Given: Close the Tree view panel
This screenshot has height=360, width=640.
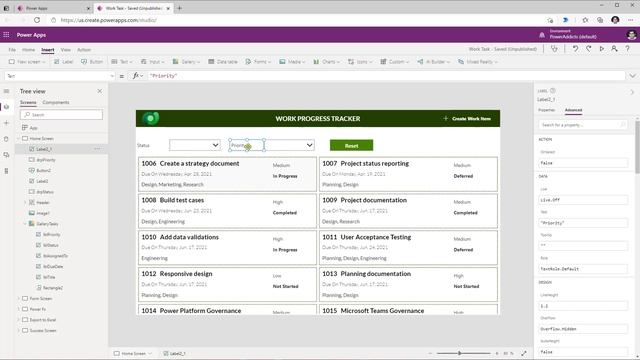Looking at the screenshot, I should coord(100,91).
